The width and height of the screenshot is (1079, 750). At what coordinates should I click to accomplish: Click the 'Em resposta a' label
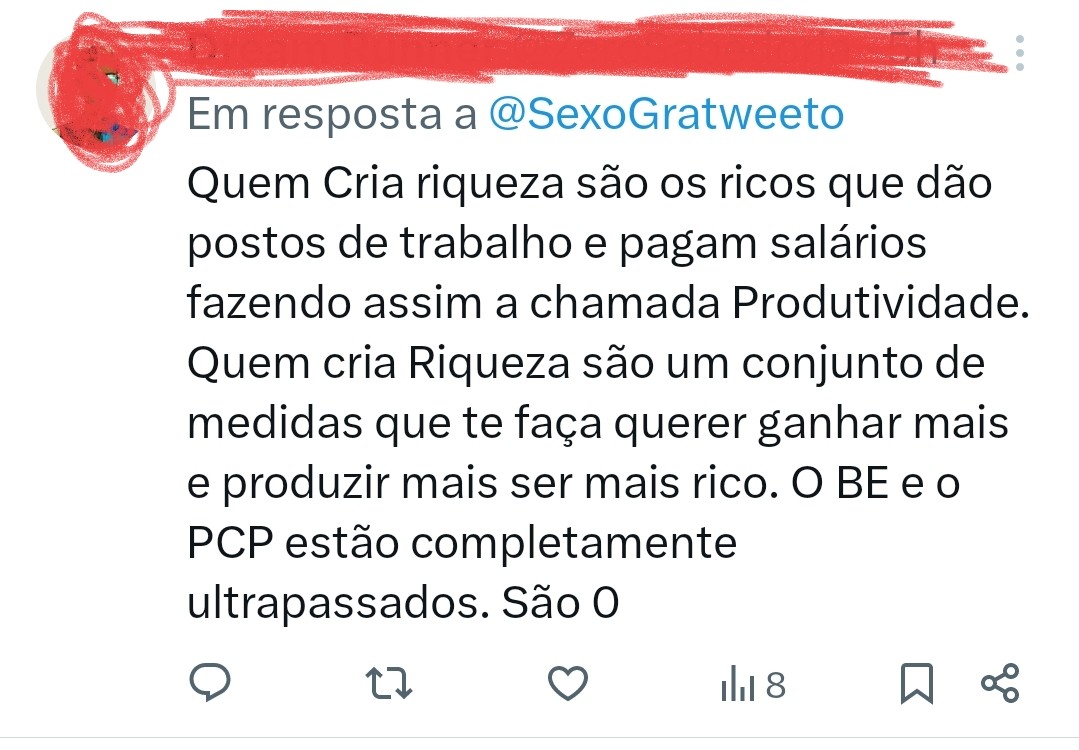pyautogui.click(x=332, y=114)
